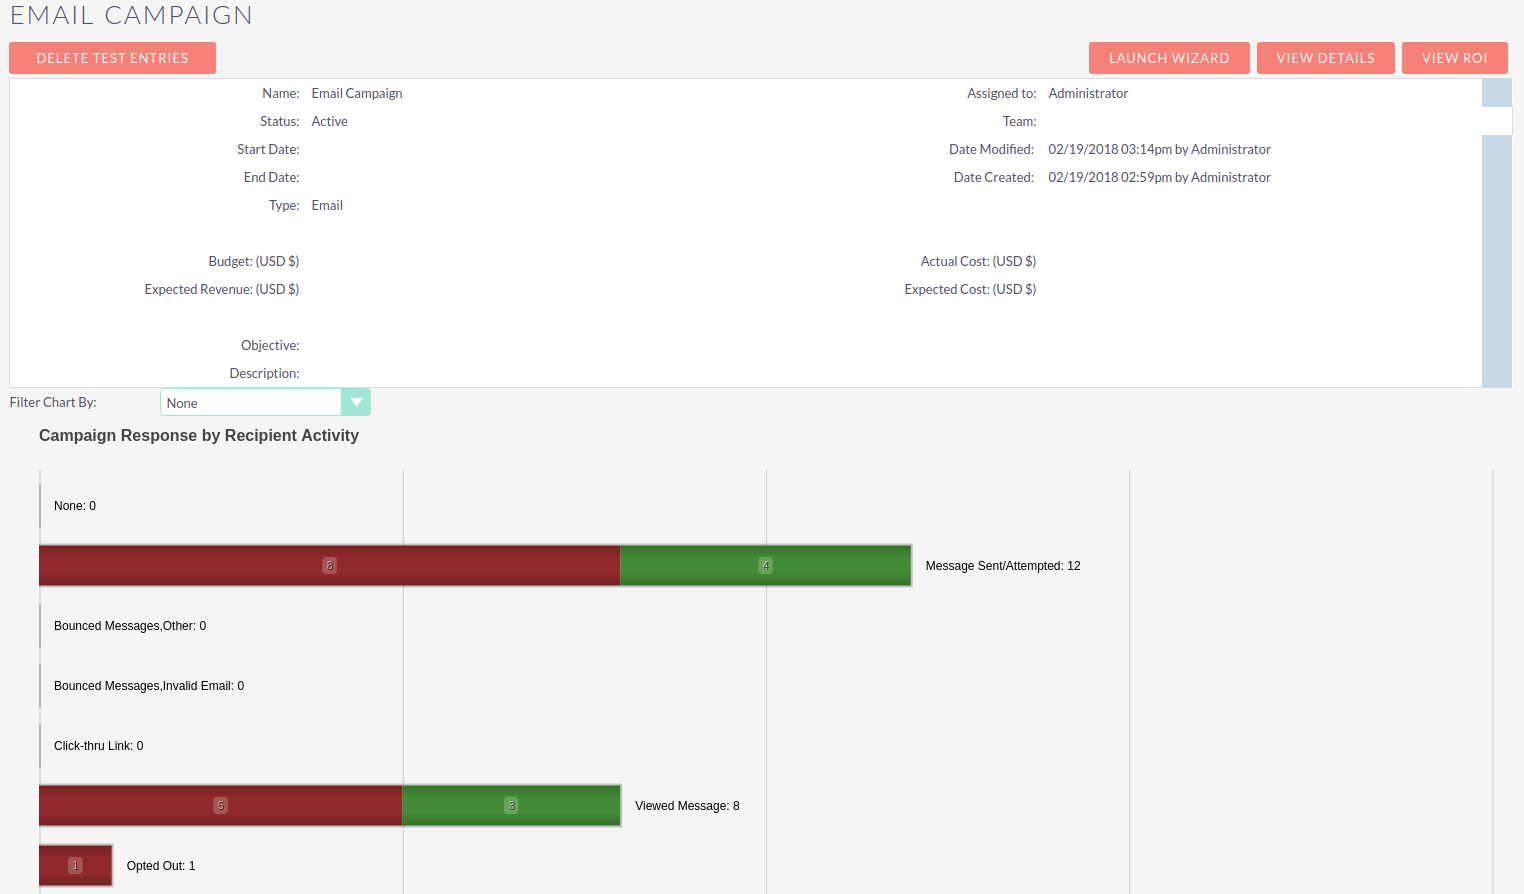Click the Administrator link next to Date Created

point(1231,176)
